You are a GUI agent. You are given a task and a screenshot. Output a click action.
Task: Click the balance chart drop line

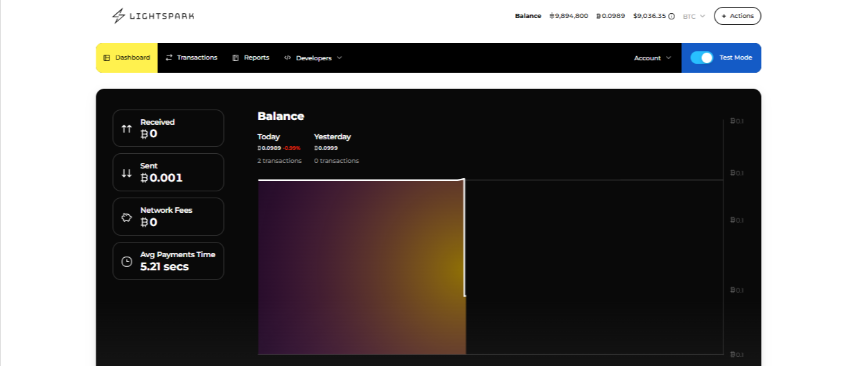pyautogui.click(x=465, y=238)
